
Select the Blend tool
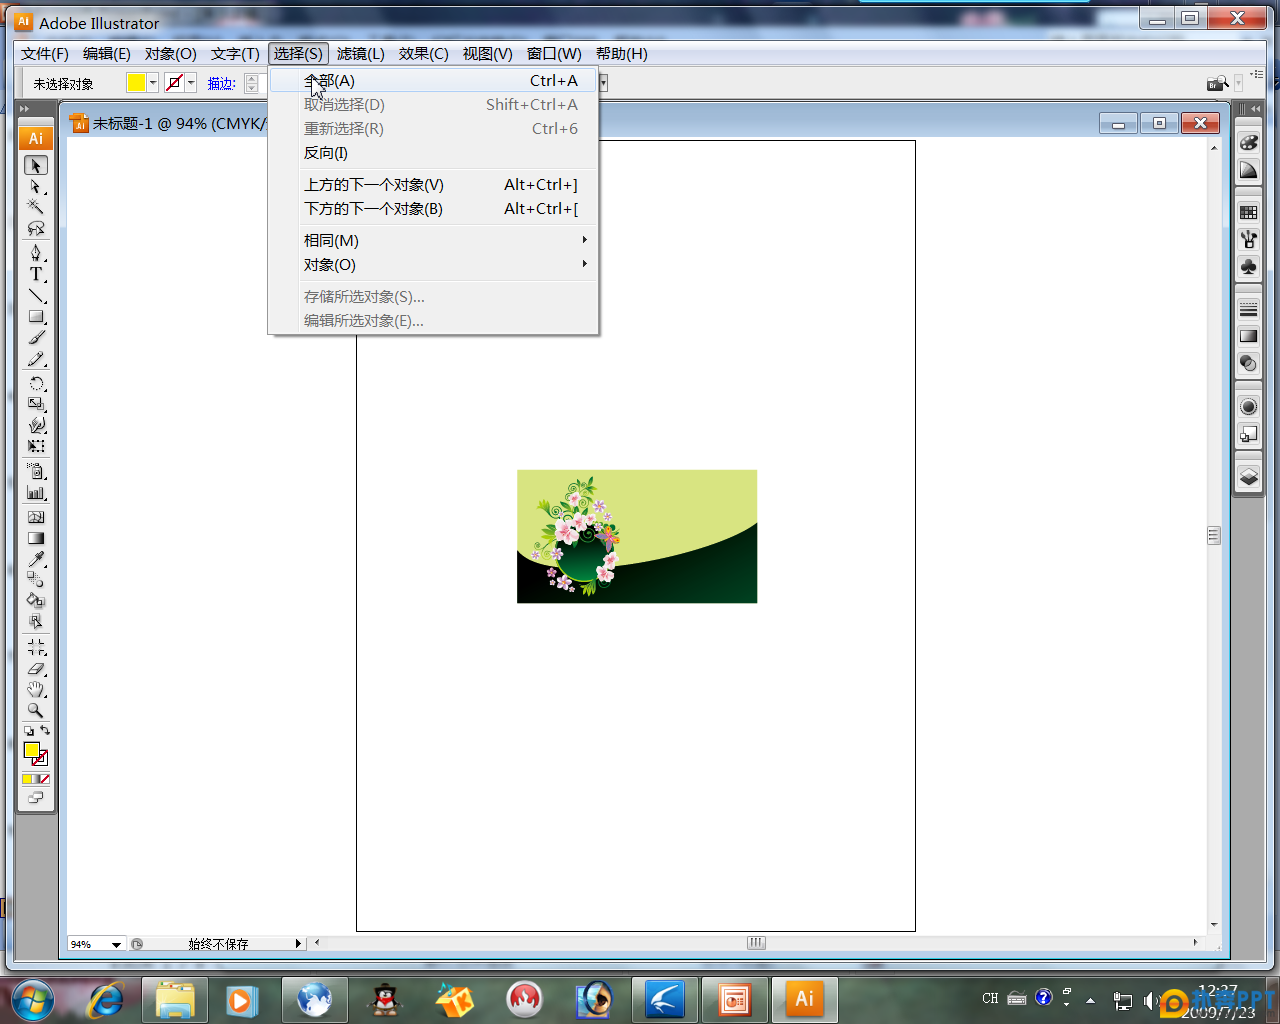pyautogui.click(x=36, y=579)
